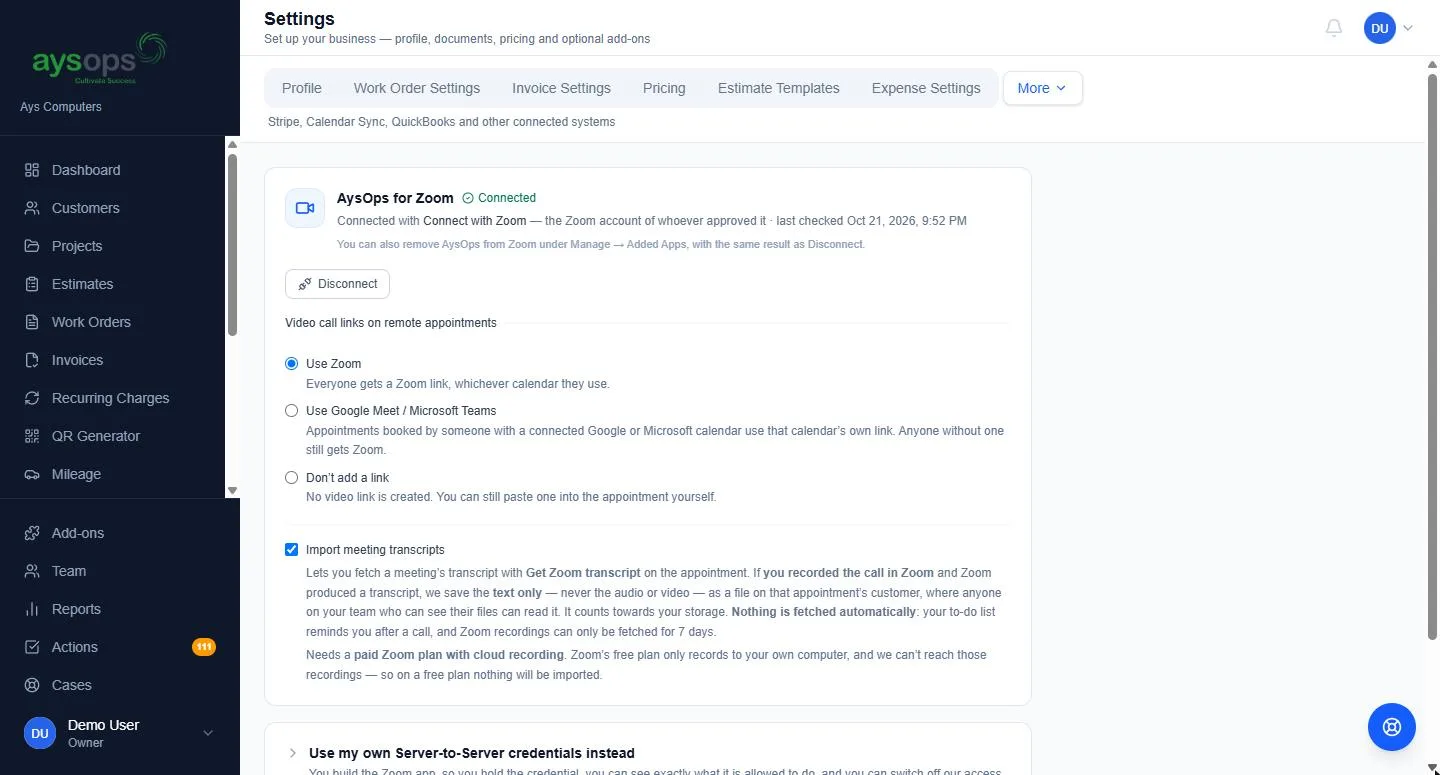This screenshot has height=775, width=1440.
Task: Click the sidebar scroll down arrow
Action: click(x=233, y=491)
